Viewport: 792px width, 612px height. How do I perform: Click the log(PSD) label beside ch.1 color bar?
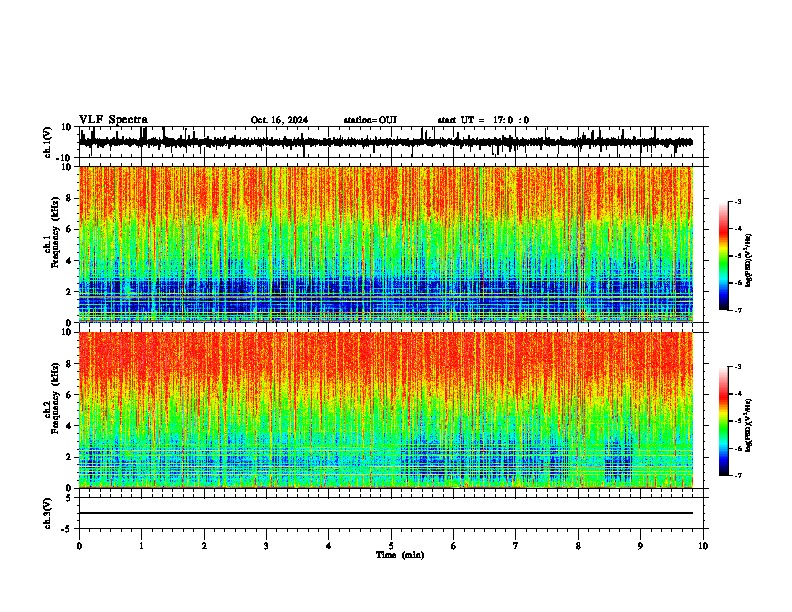click(749, 261)
